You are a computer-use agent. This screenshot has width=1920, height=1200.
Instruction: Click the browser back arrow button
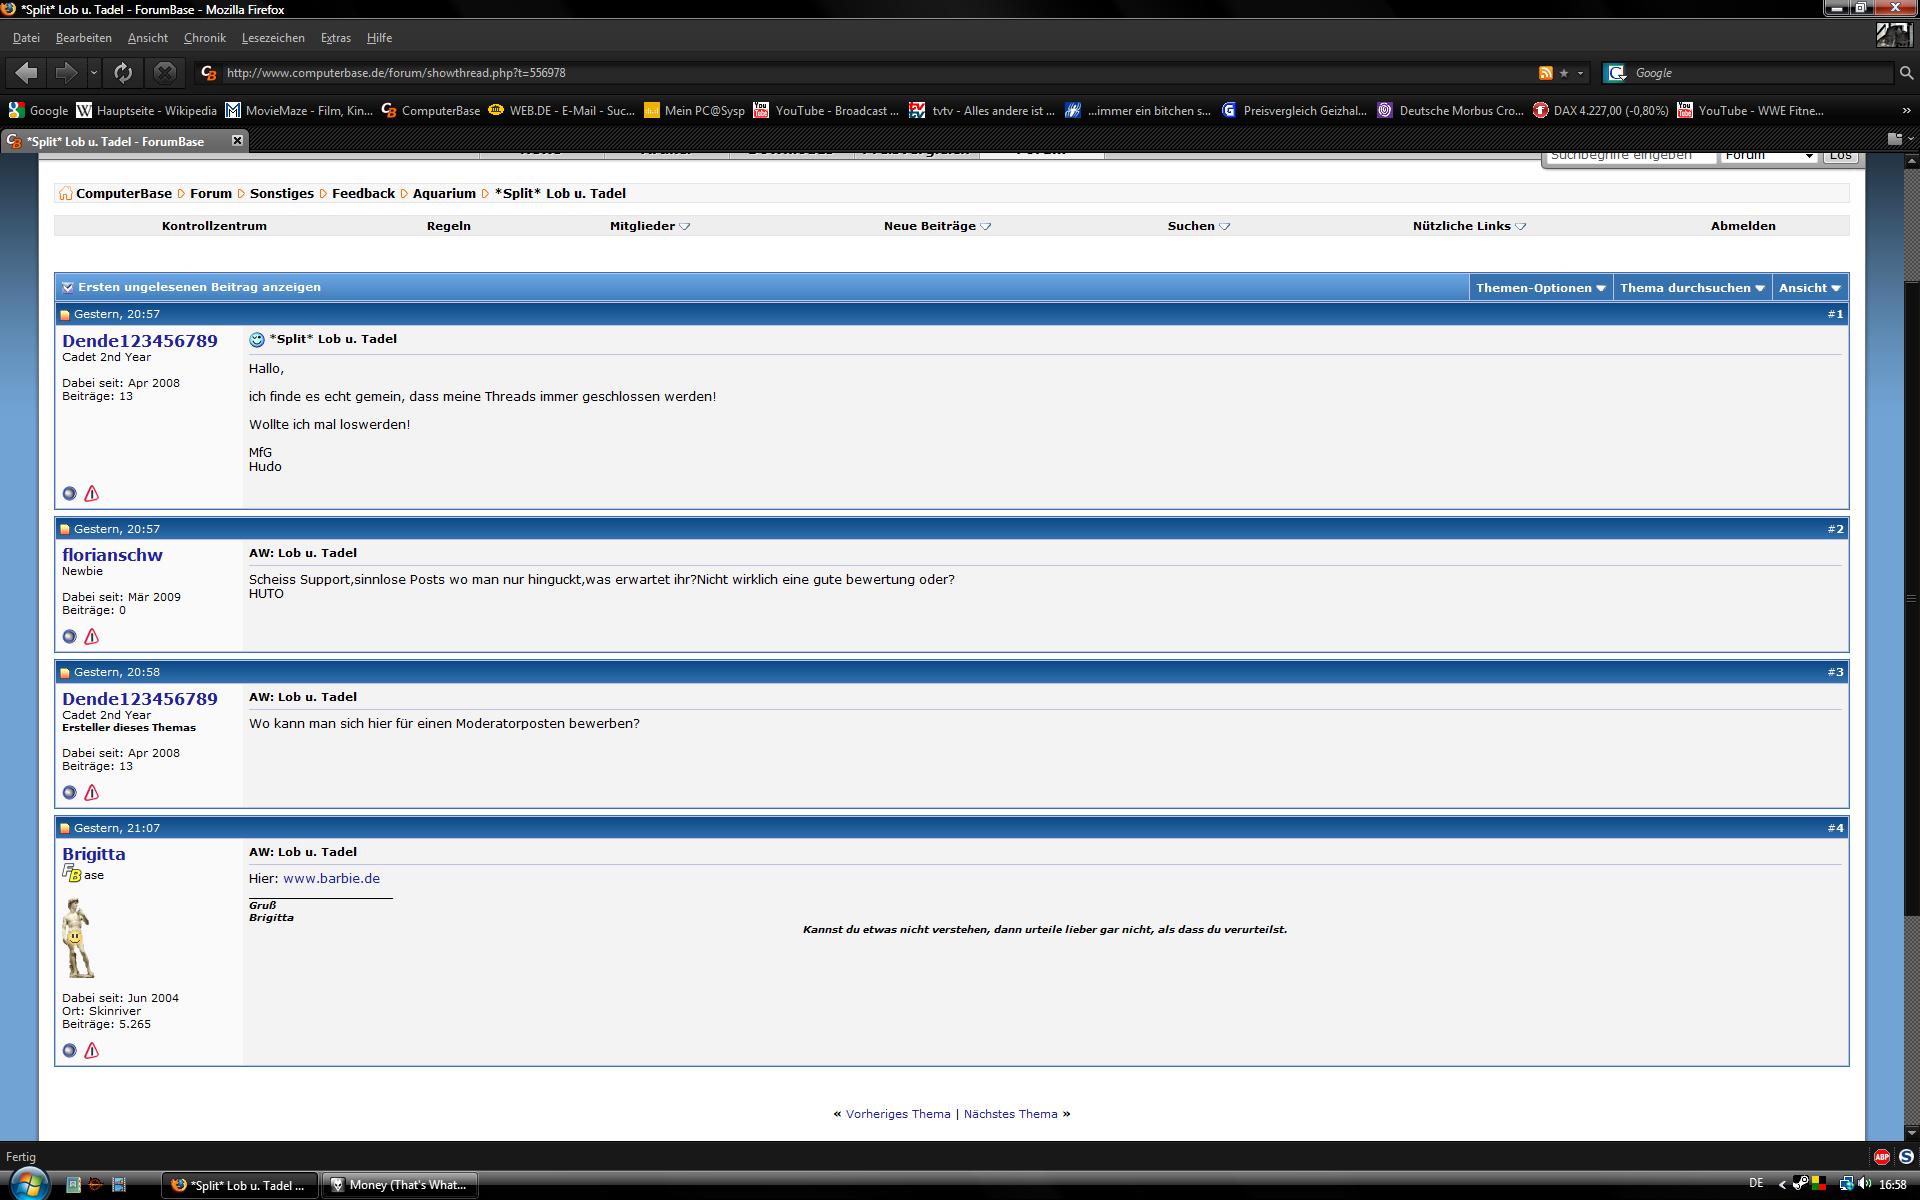click(27, 73)
